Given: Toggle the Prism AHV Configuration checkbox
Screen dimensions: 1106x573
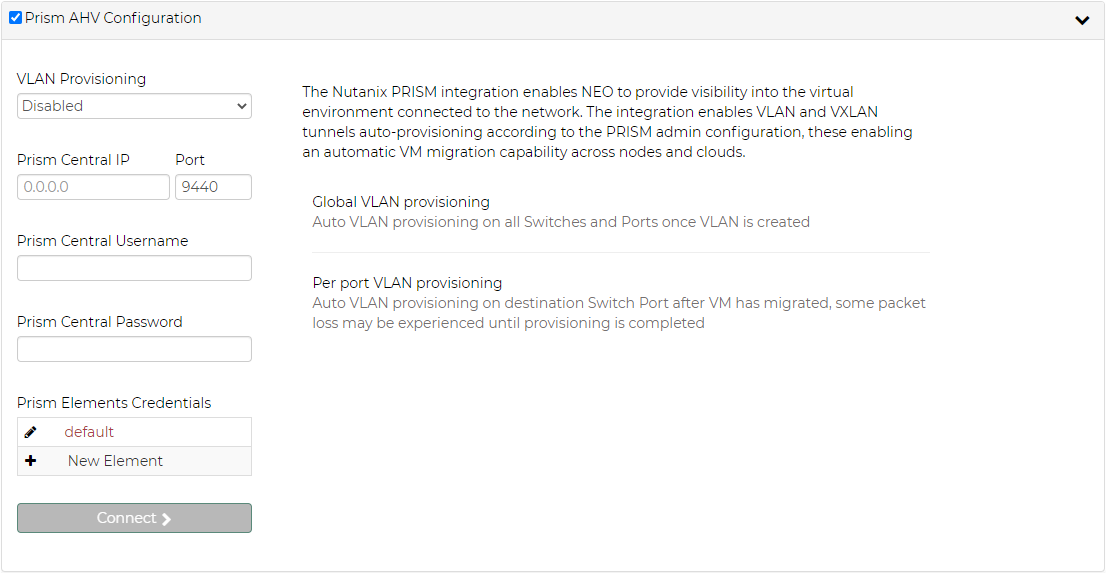Looking at the screenshot, I should tap(15, 18).
